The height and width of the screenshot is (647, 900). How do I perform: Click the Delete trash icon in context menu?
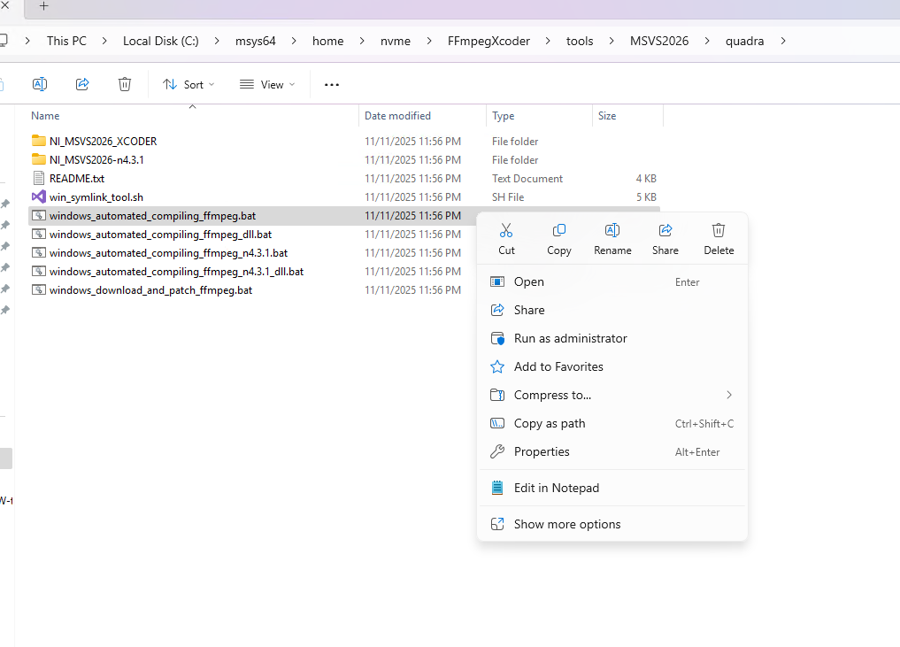coord(719,231)
